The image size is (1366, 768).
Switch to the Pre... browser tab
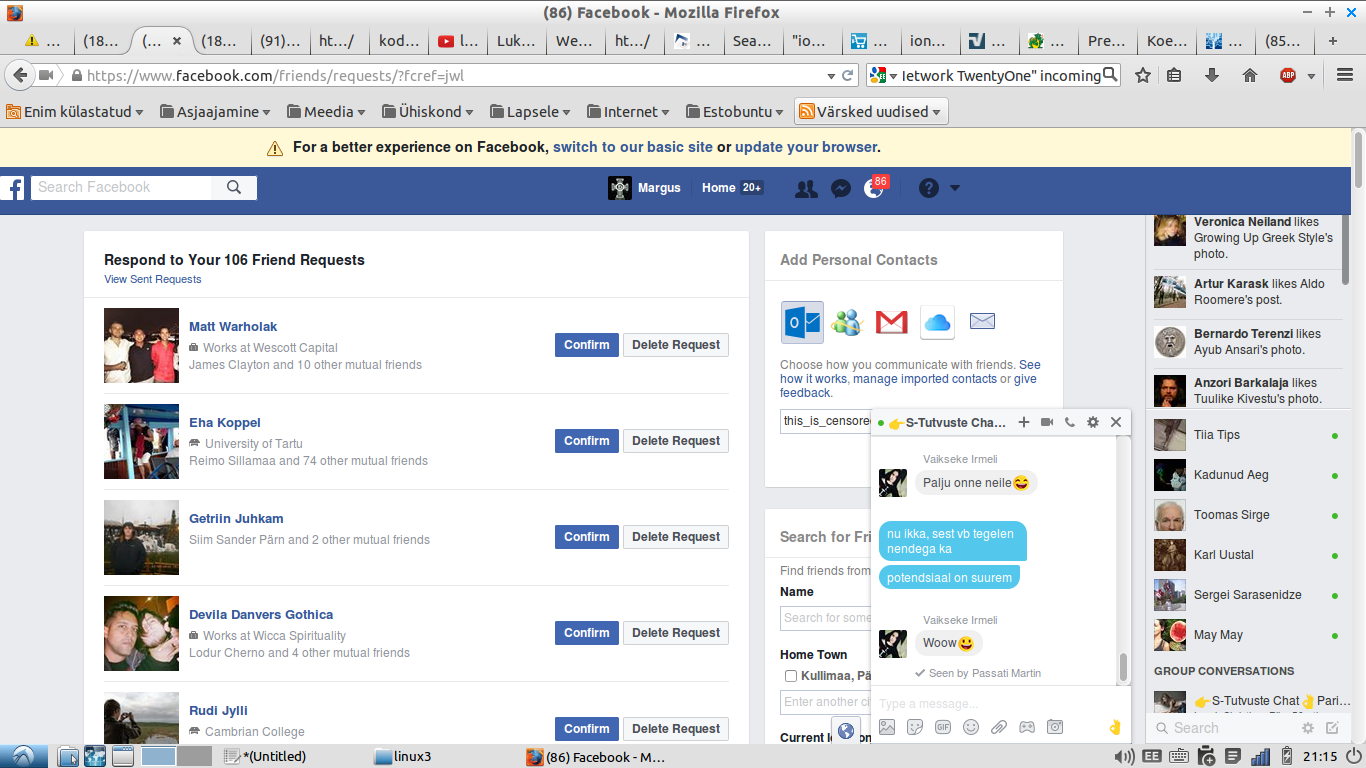[1107, 41]
